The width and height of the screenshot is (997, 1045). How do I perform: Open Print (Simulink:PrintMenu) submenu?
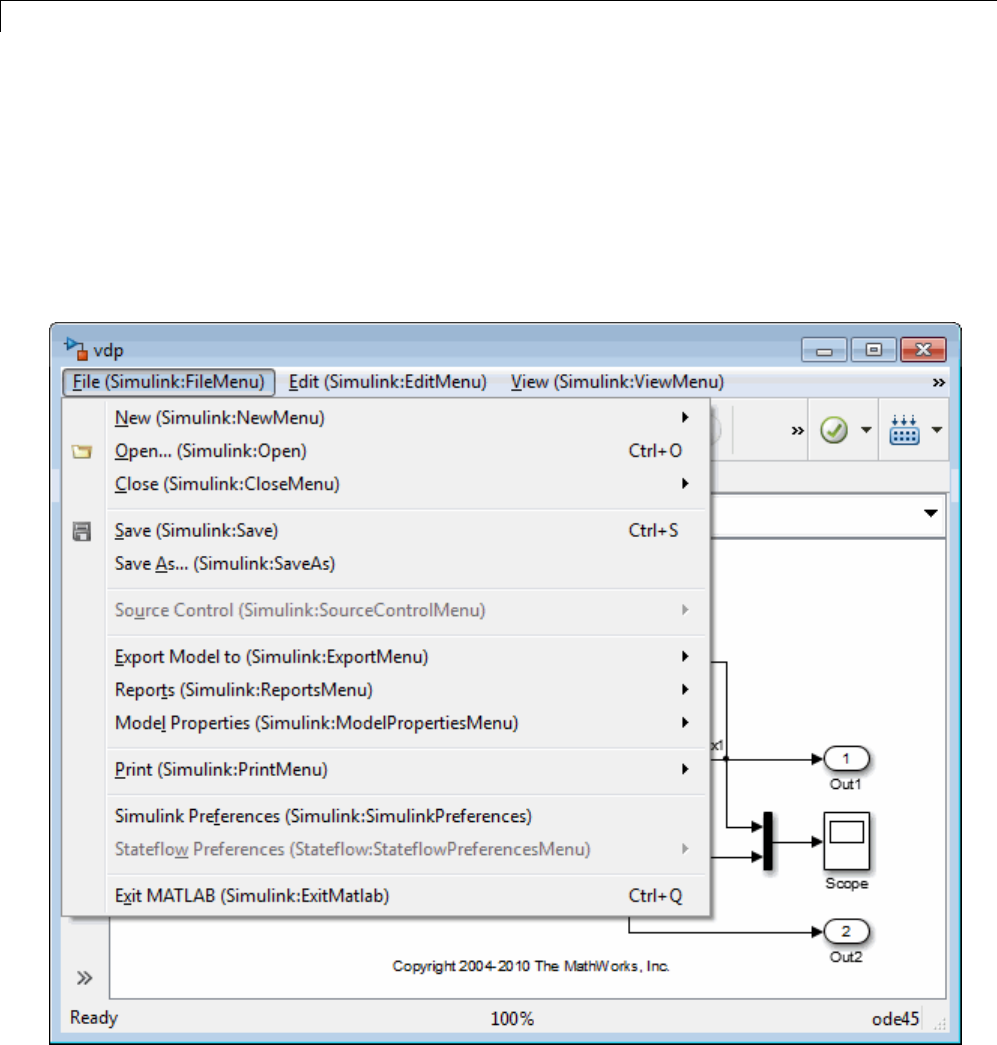407,770
